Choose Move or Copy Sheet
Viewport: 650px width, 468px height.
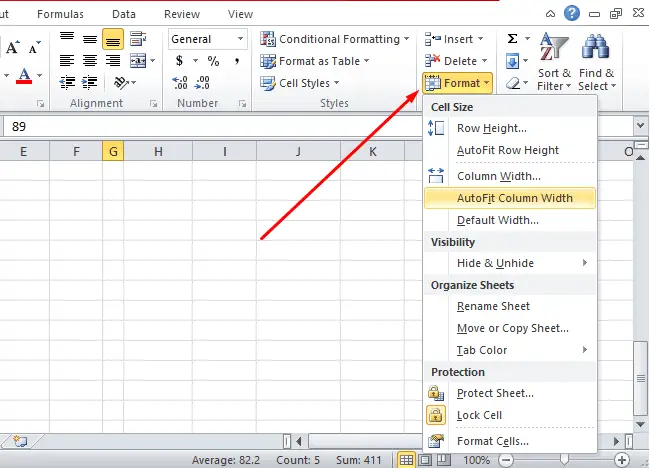[510, 328]
